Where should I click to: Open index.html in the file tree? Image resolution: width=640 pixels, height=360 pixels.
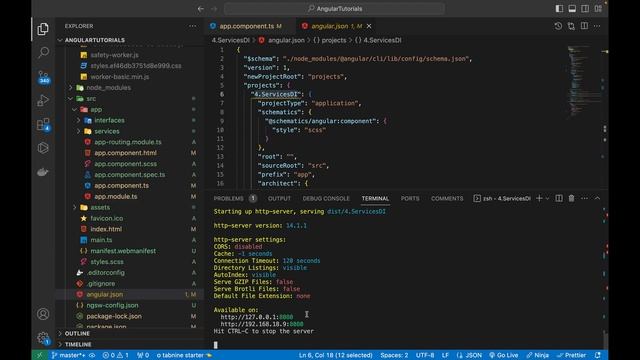click(106, 229)
